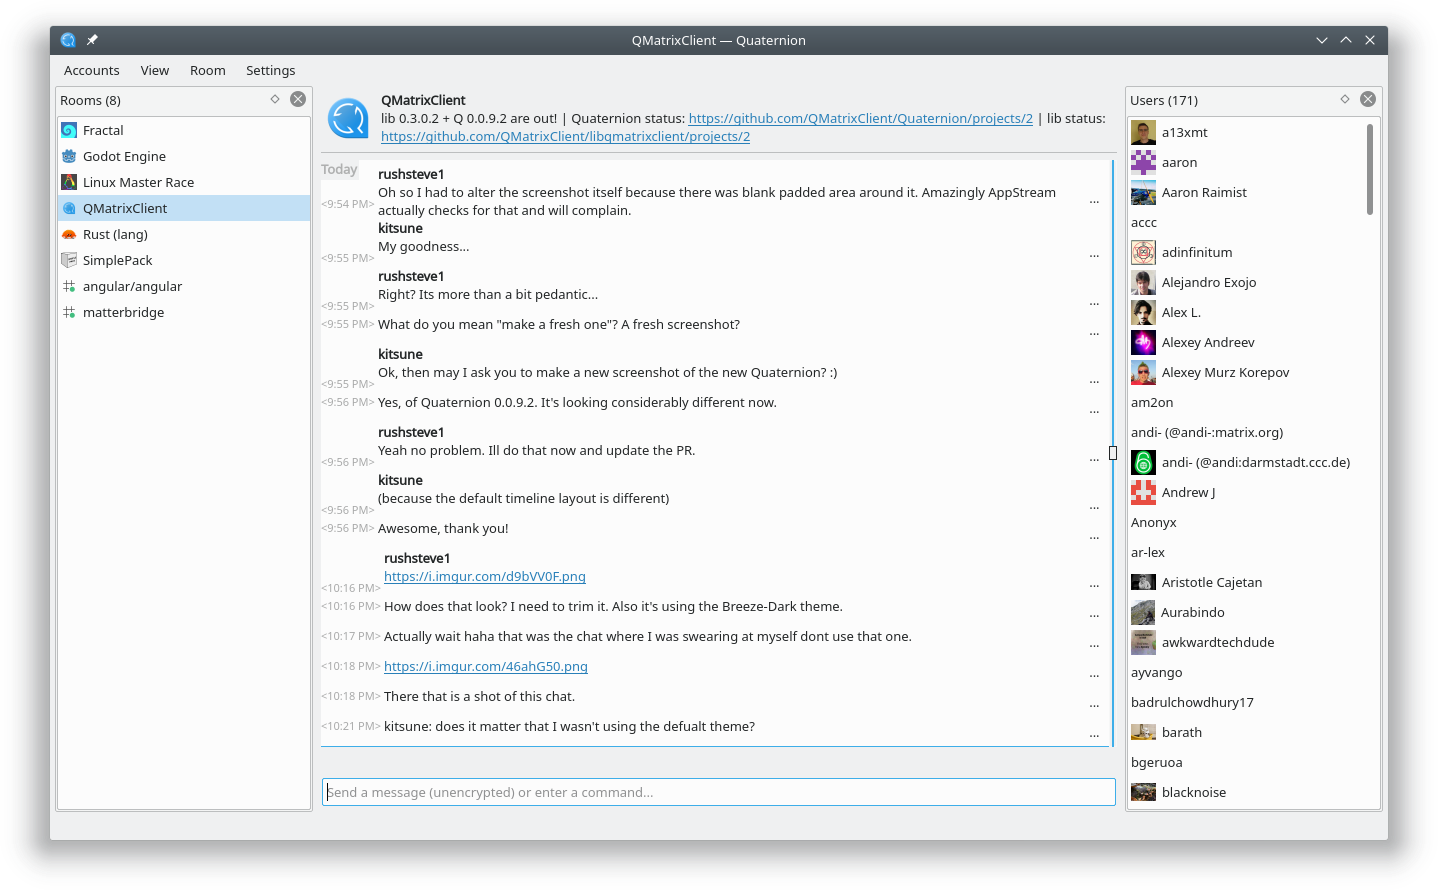Click the Linux Master Race room icon
Viewport: 1438px width, 890px height.
69,182
